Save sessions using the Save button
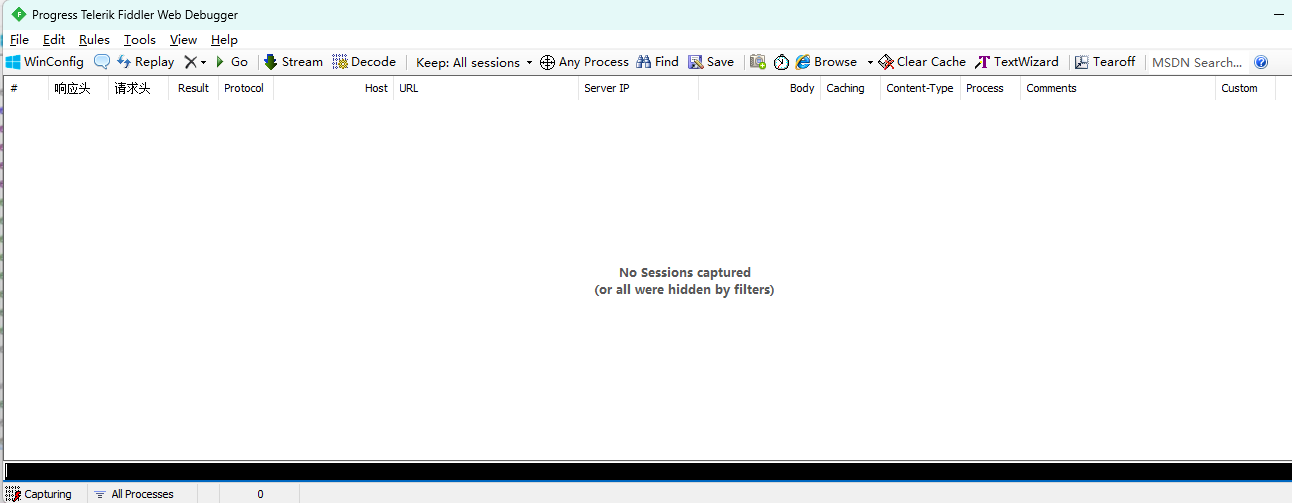 pyautogui.click(x=711, y=62)
